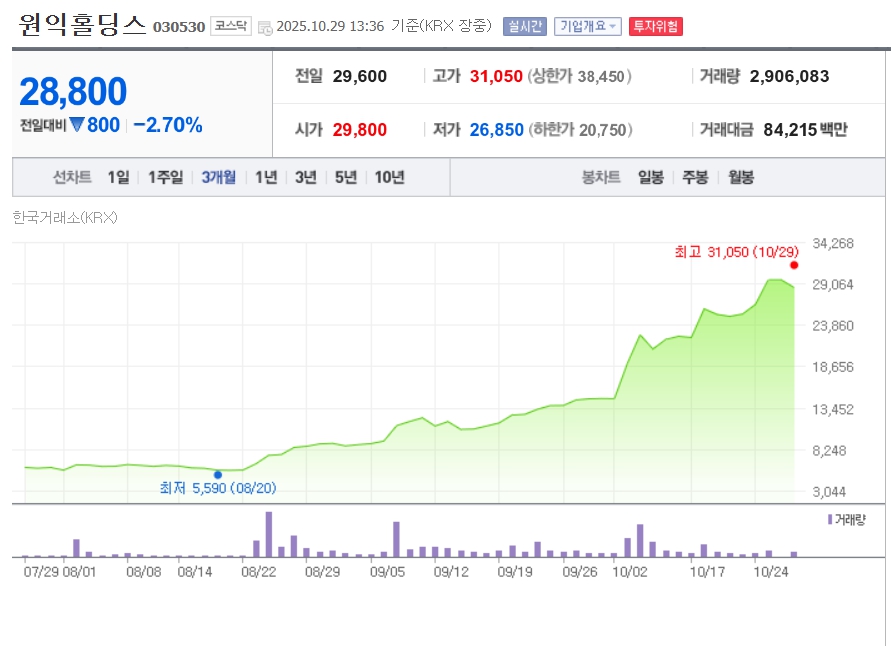The height and width of the screenshot is (646, 891).
Task: Switch line chart to 1일 view
Action: tap(118, 177)
